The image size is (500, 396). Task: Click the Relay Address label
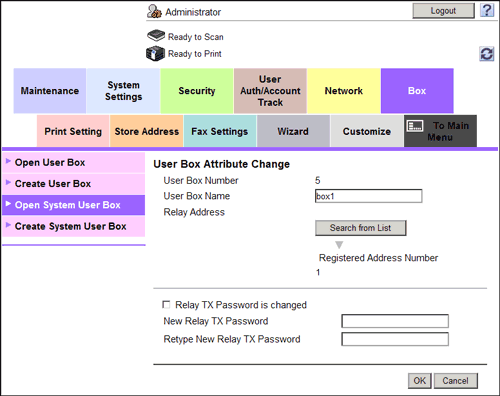point(194,212)
